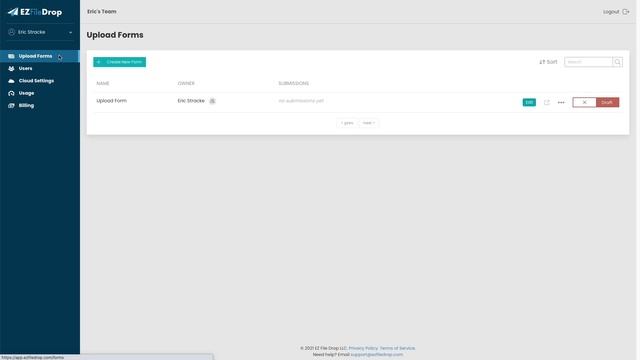Open the three-dots menu for Upload Form
This screenshot has width=640, height=360.
(x=561, y=102)
